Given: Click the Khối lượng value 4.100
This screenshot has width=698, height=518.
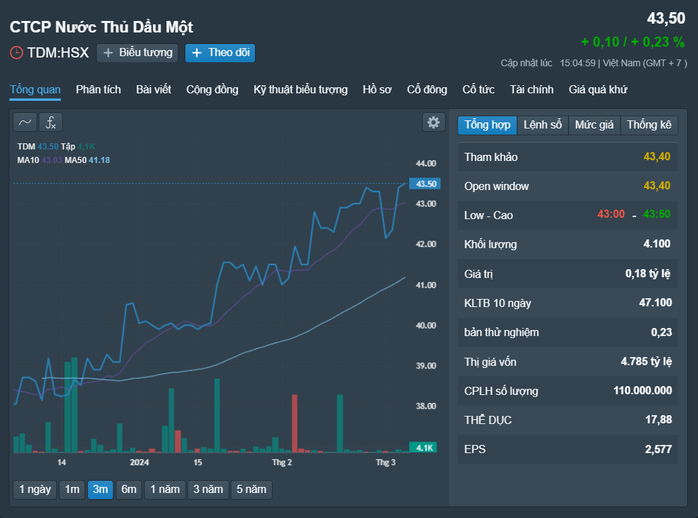Looking at the screenshot, I should point(657,244).
